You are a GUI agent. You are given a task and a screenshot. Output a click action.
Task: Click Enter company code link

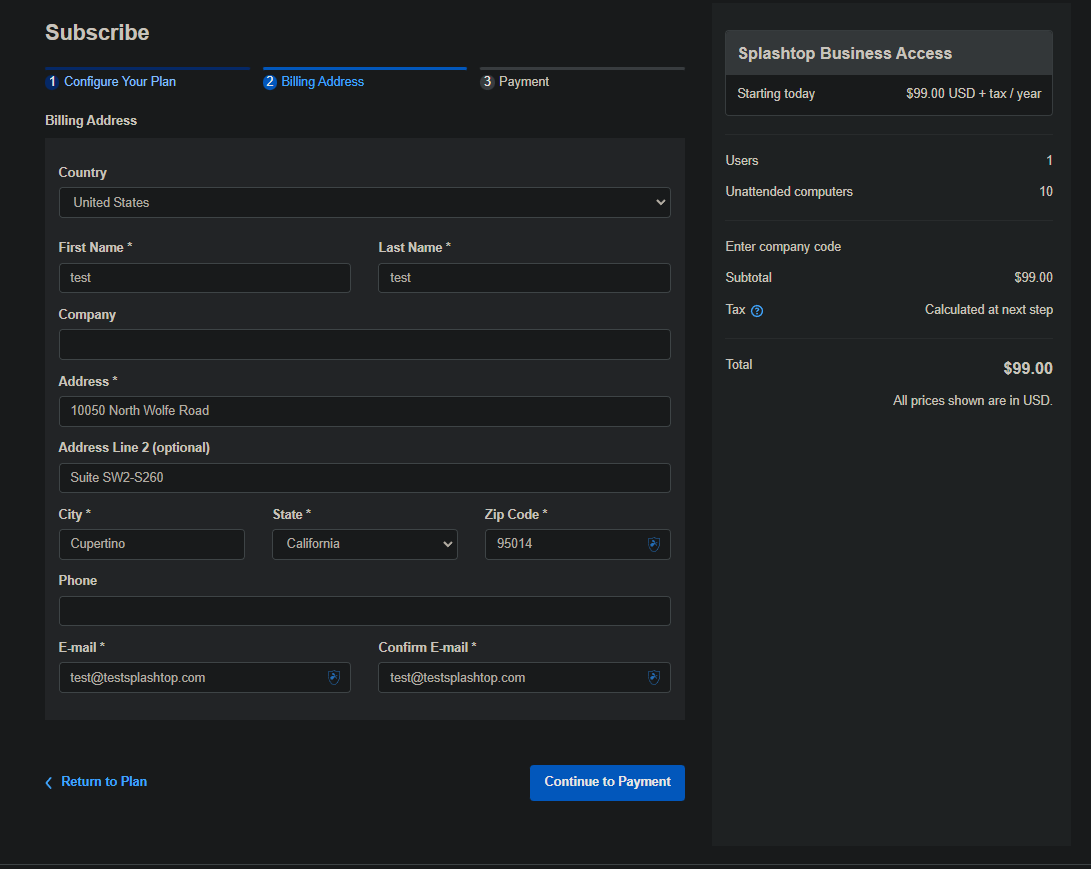click(x=783, y=247)
